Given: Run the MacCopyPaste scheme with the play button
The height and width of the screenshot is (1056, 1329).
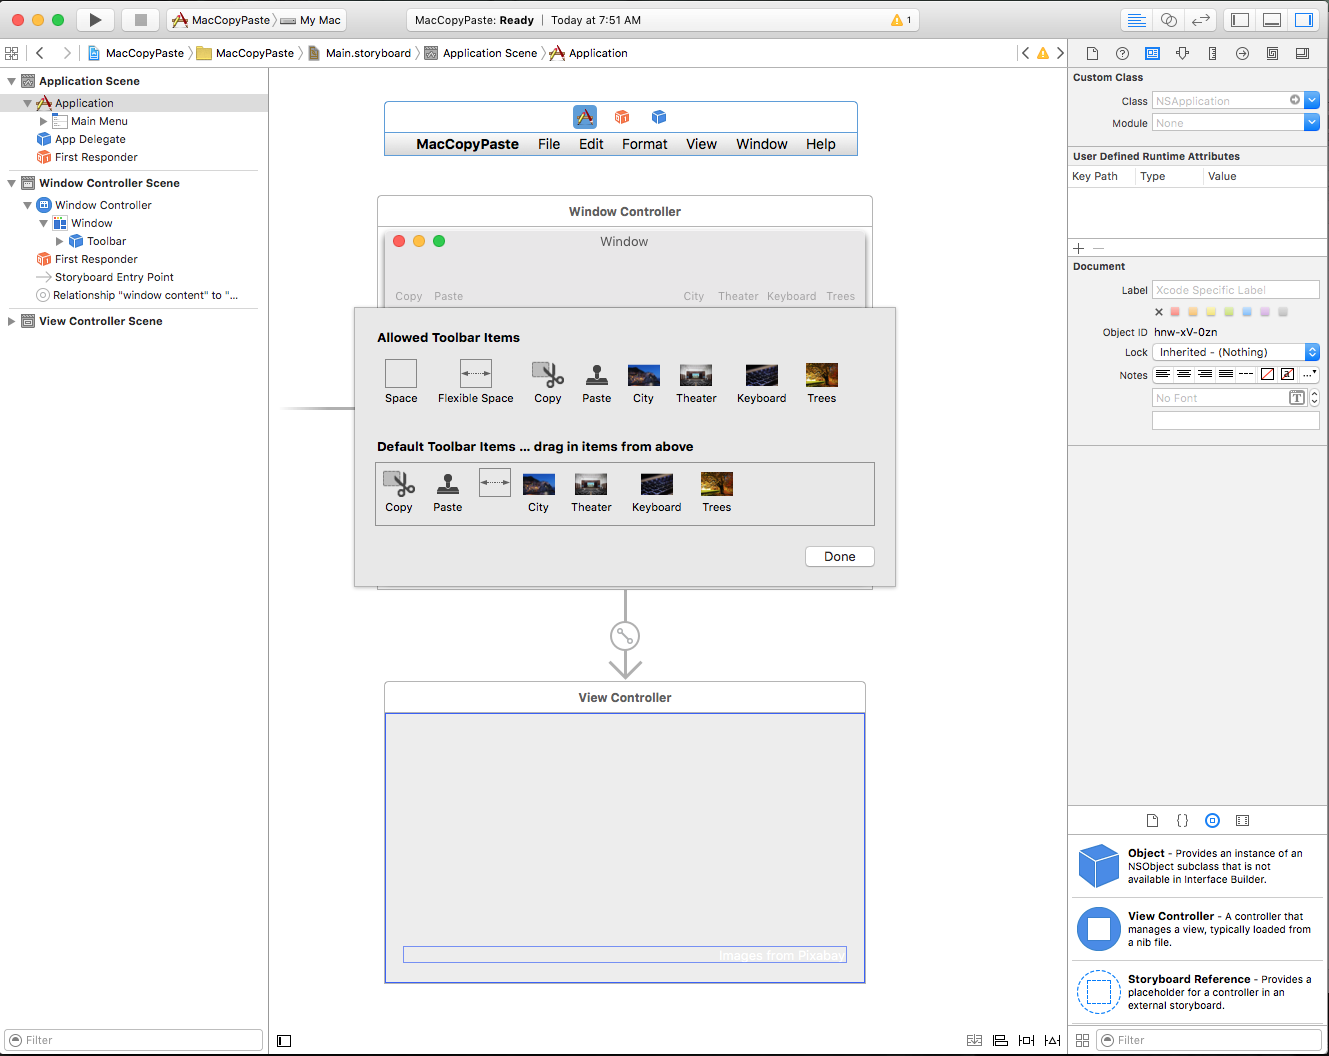Looking at the screenshot, I should [95, 20].
